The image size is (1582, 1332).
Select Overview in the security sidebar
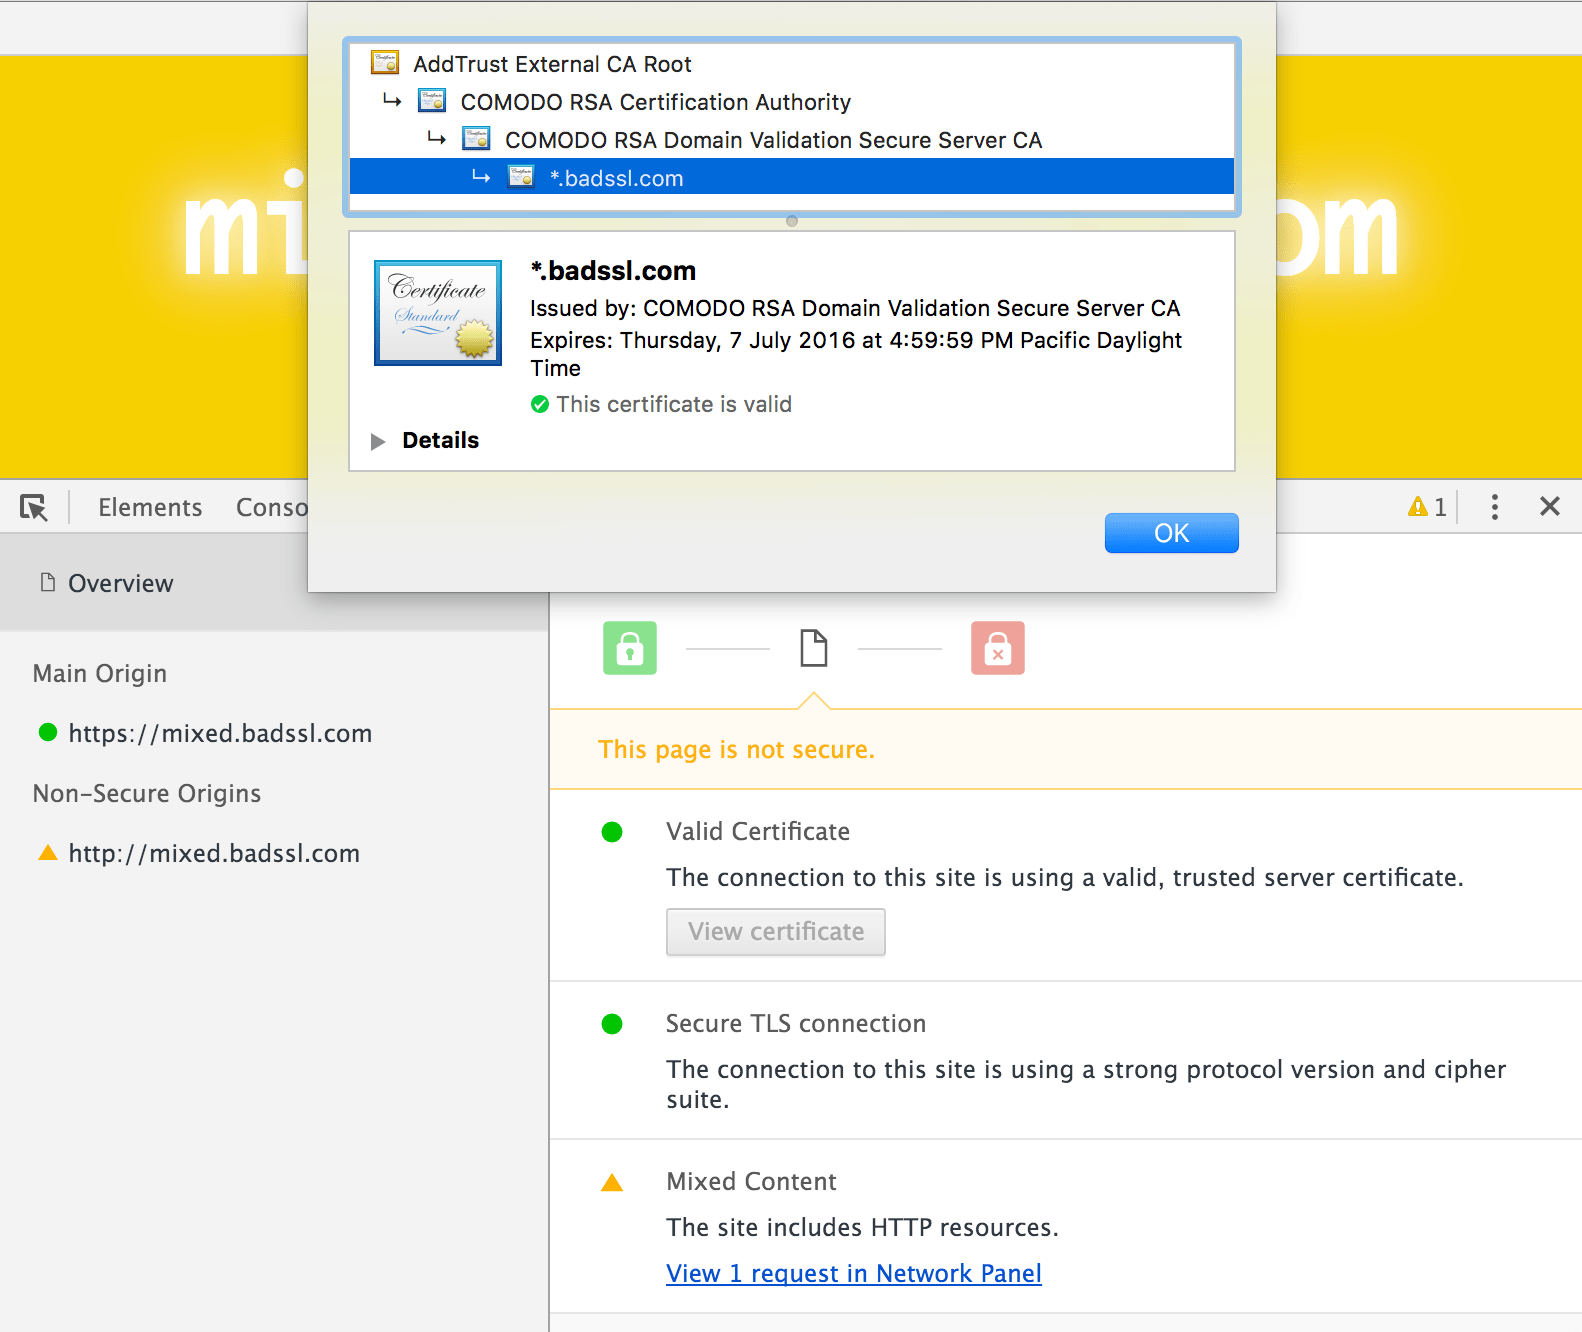pos(120,583)
